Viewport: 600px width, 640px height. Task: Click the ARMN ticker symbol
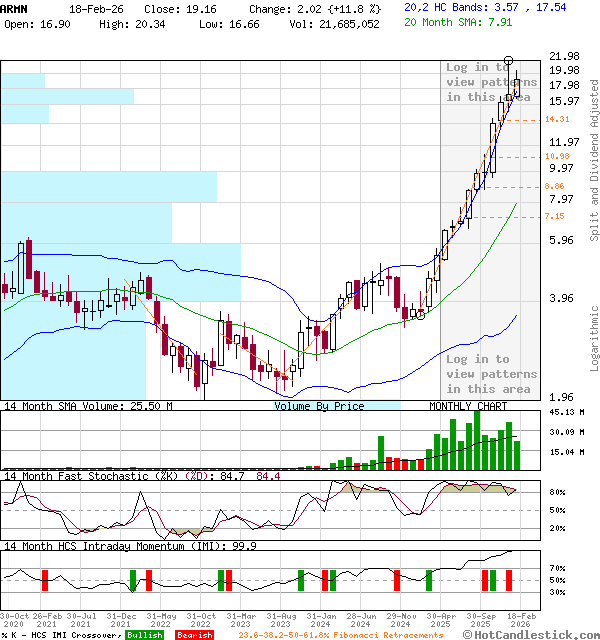tap(14, 7)
